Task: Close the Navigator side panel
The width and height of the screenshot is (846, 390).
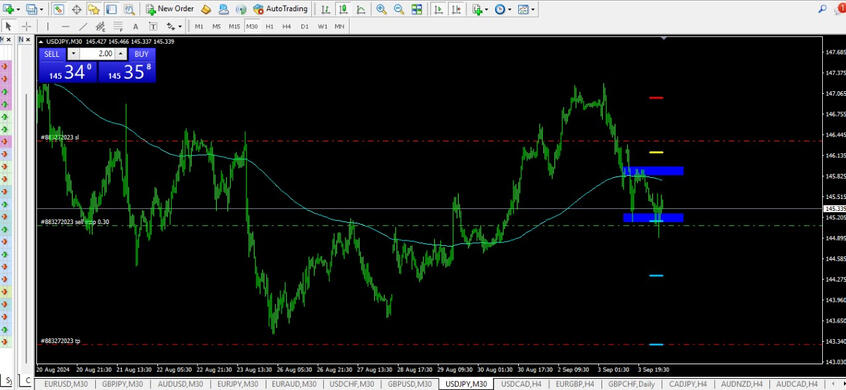Action: click(29, 39)
